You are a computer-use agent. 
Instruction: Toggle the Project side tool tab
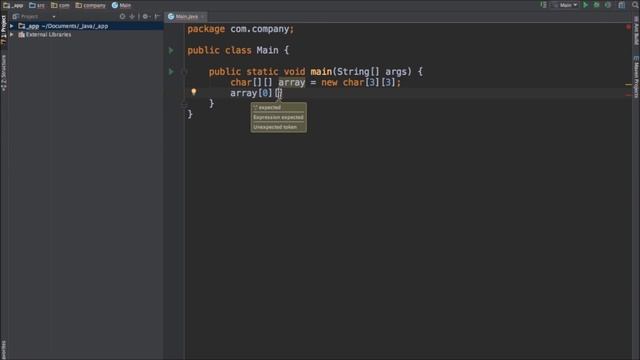[x=4, y=31]
